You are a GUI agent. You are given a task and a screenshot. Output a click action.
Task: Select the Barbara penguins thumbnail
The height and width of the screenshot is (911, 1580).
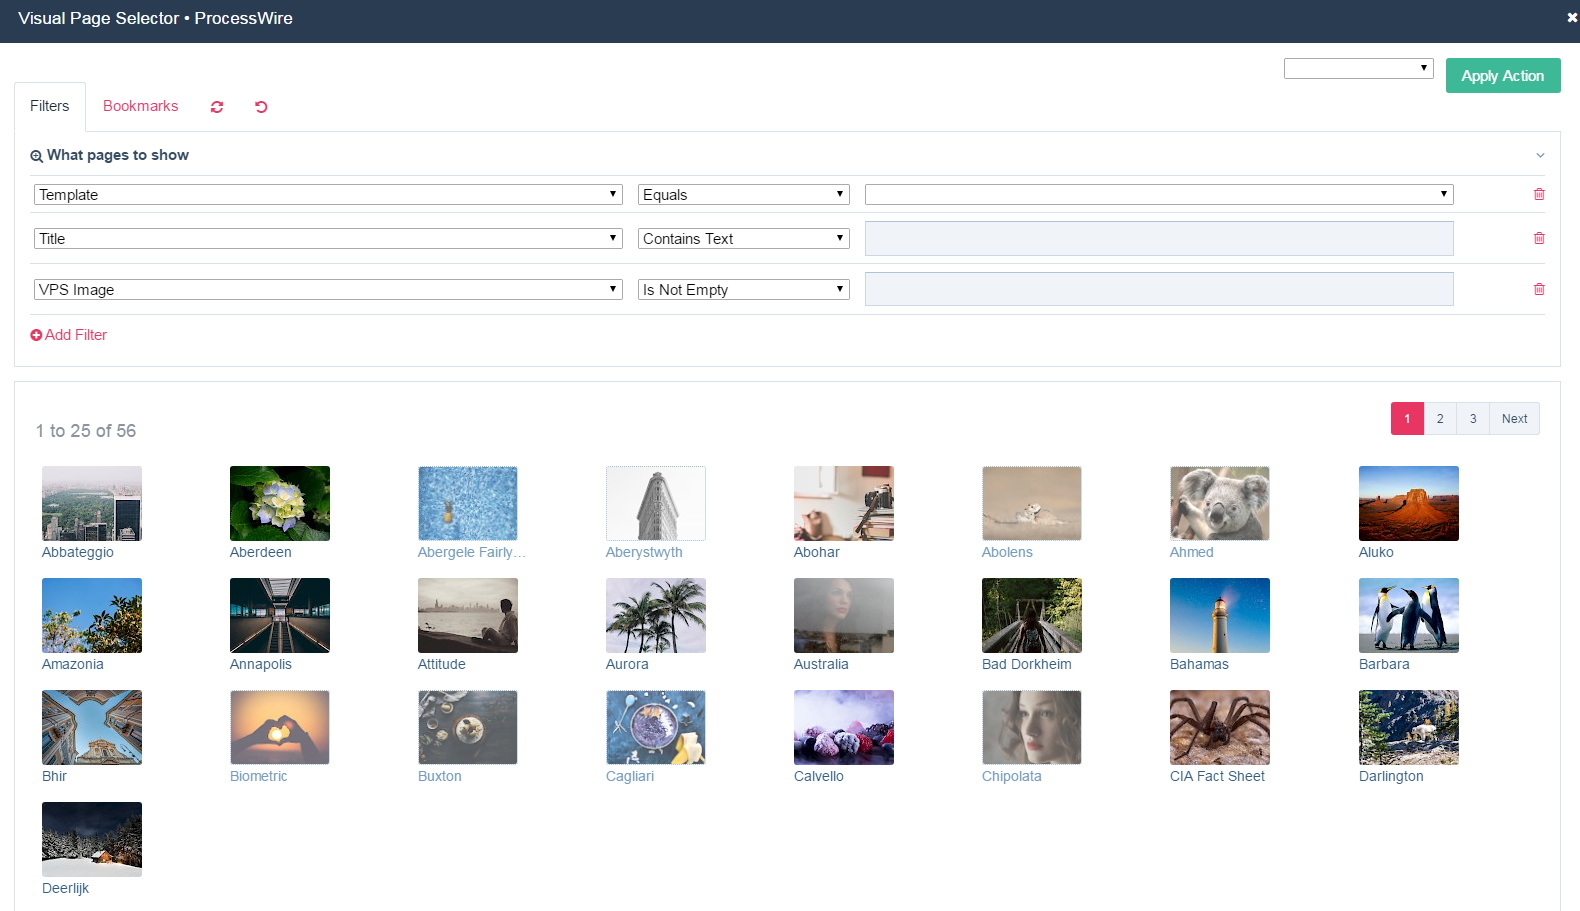point(1409,615)
